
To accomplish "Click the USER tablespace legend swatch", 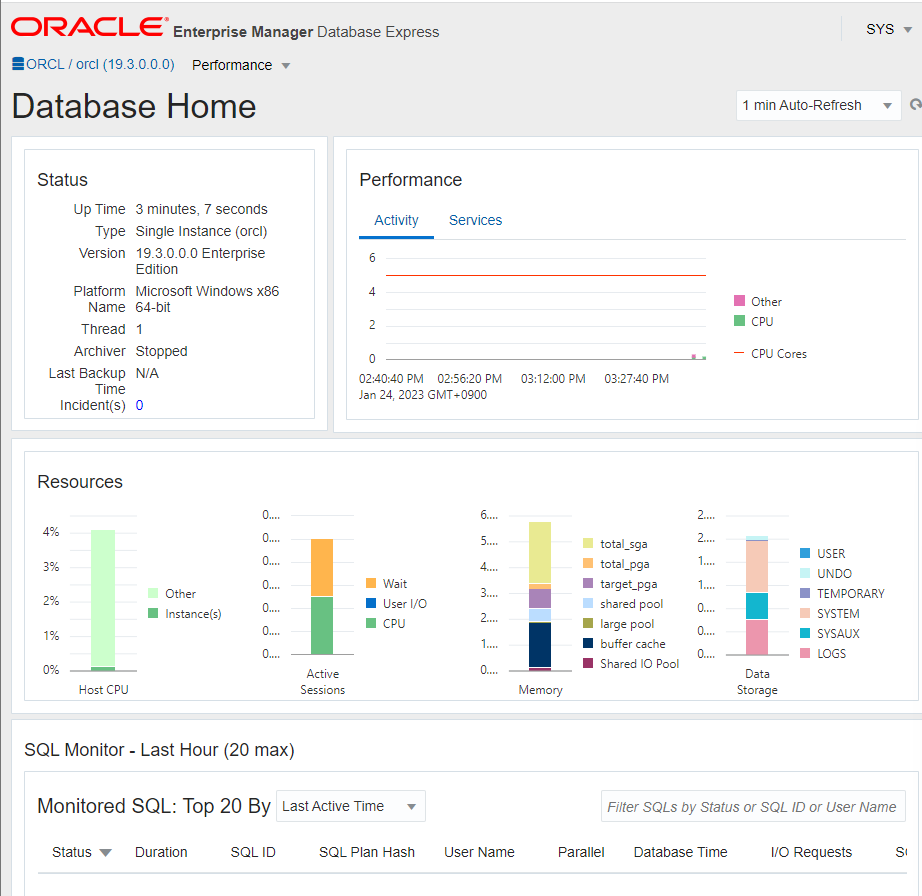I will (x=805, y=553).
